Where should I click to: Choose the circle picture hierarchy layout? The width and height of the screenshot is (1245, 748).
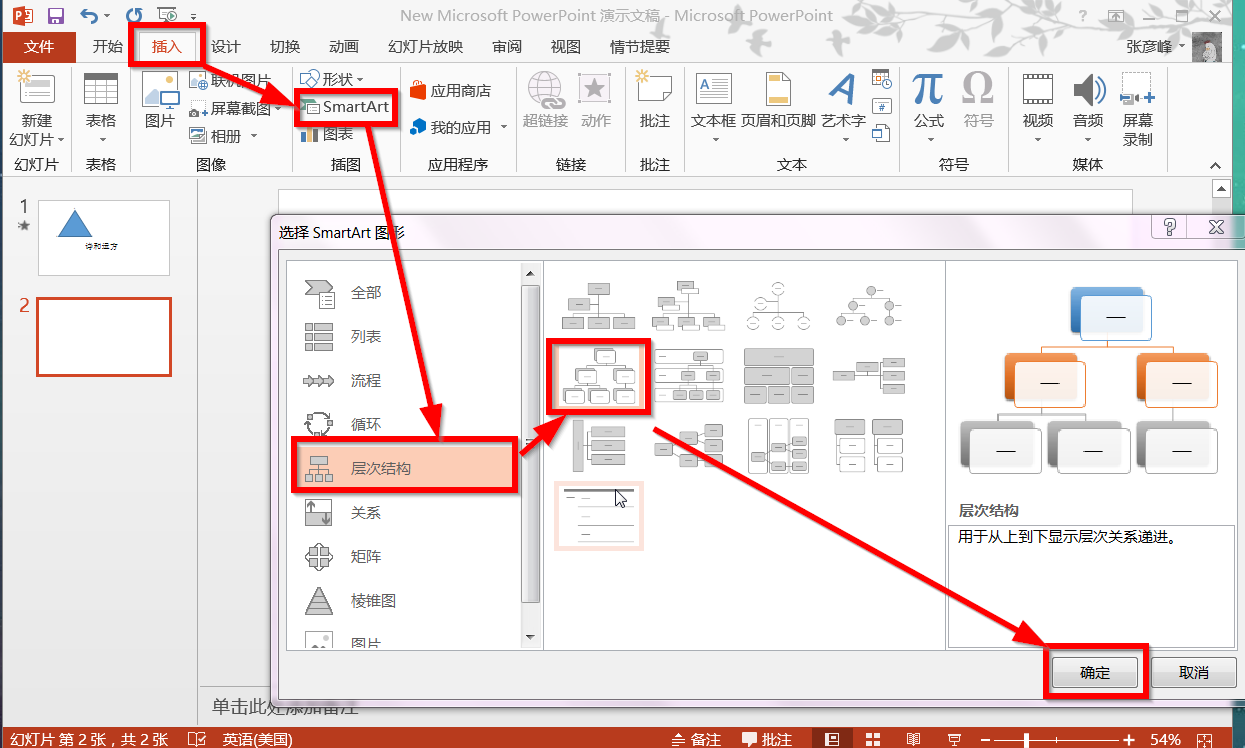tap(778, 307)
